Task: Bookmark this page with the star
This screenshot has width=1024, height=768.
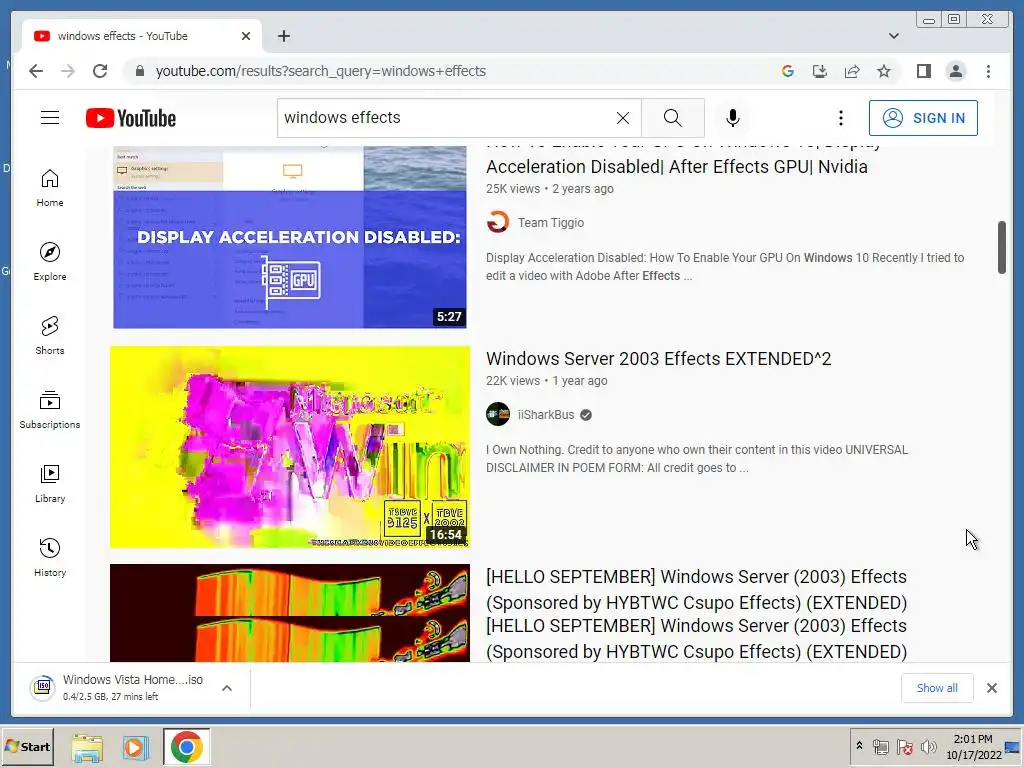Action: 884,71
